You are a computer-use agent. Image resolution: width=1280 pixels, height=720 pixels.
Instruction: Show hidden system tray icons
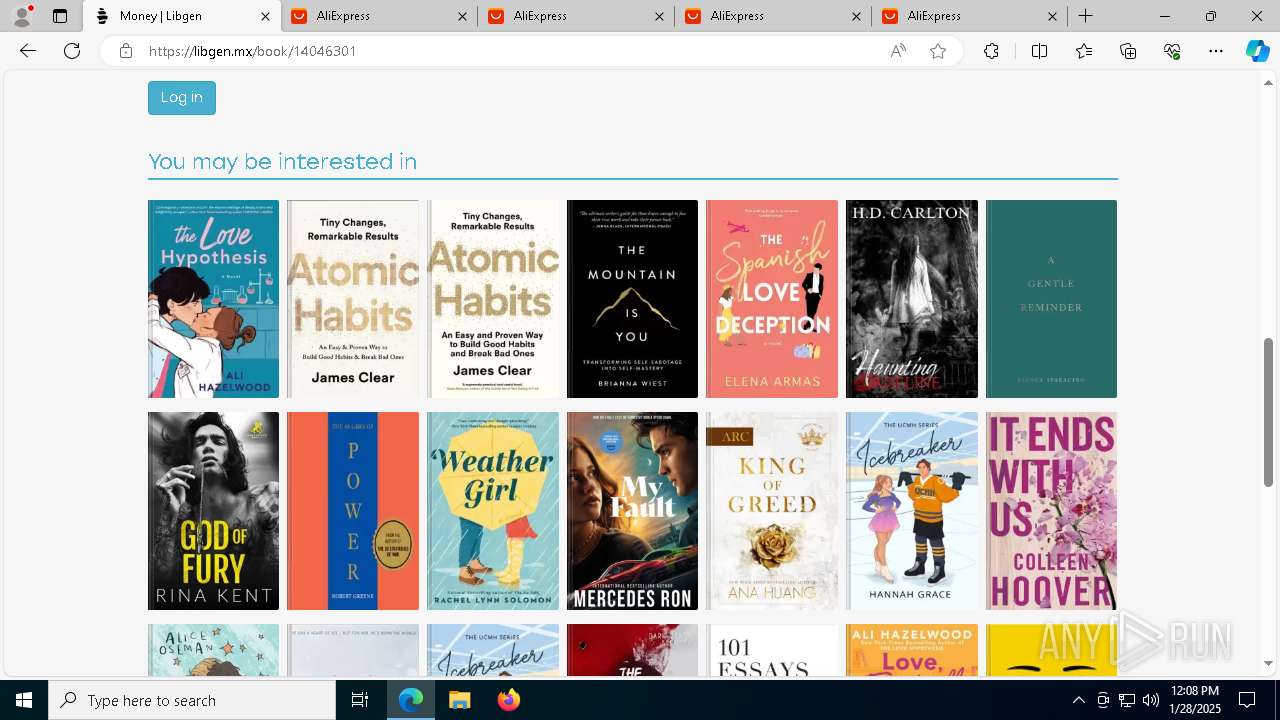pyautogui.click(x=1078, y=700)
